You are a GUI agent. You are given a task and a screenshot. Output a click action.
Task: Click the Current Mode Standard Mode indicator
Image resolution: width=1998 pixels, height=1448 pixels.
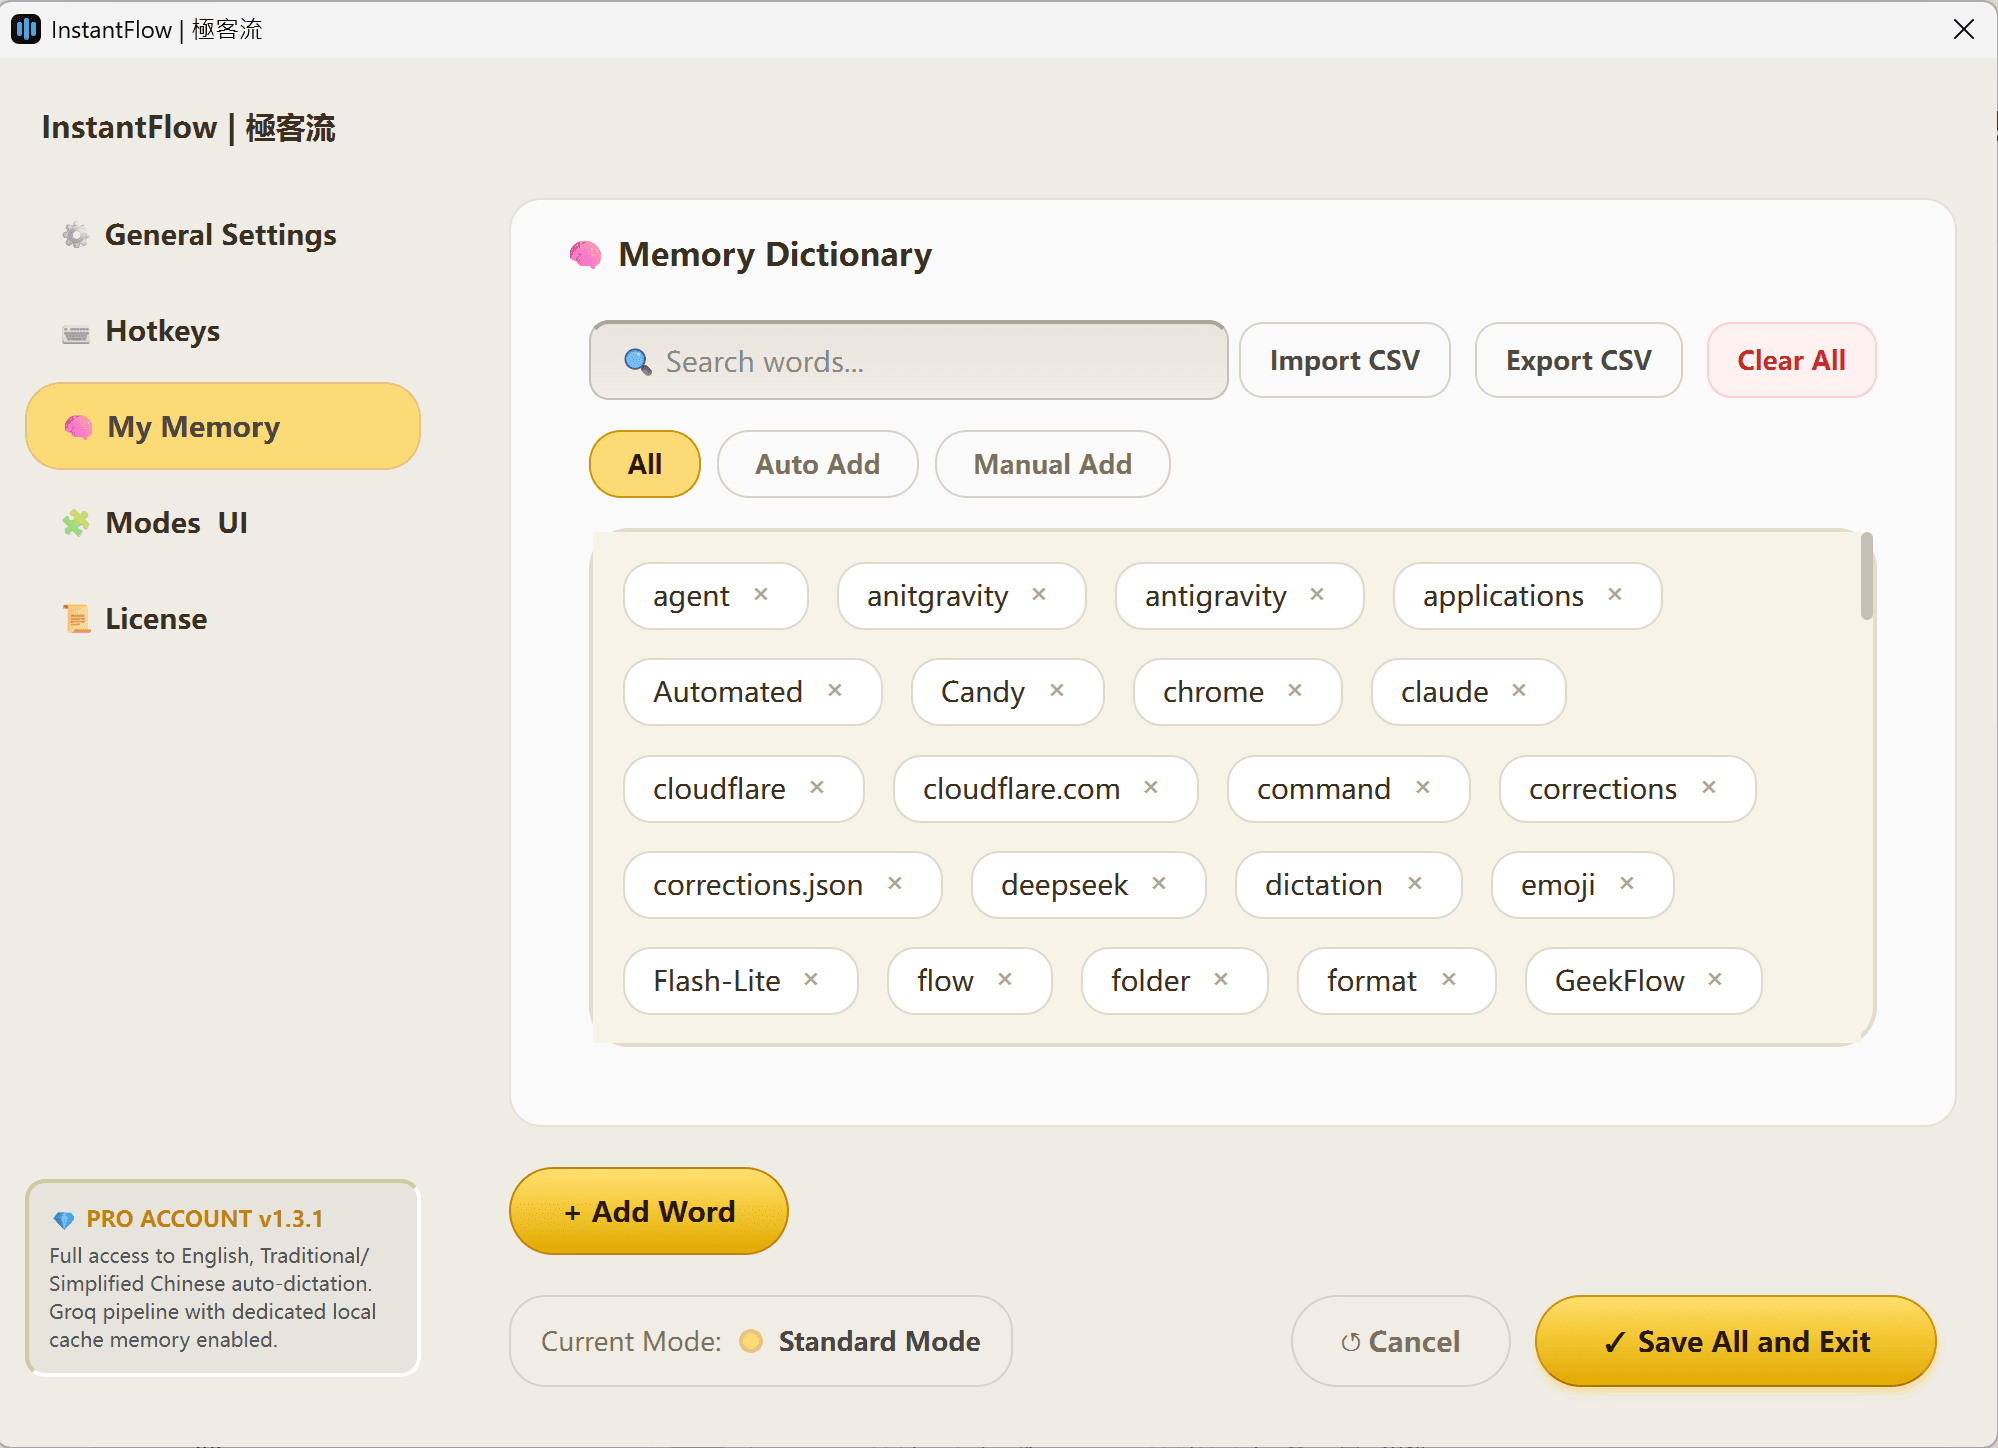pos(760,1341)
